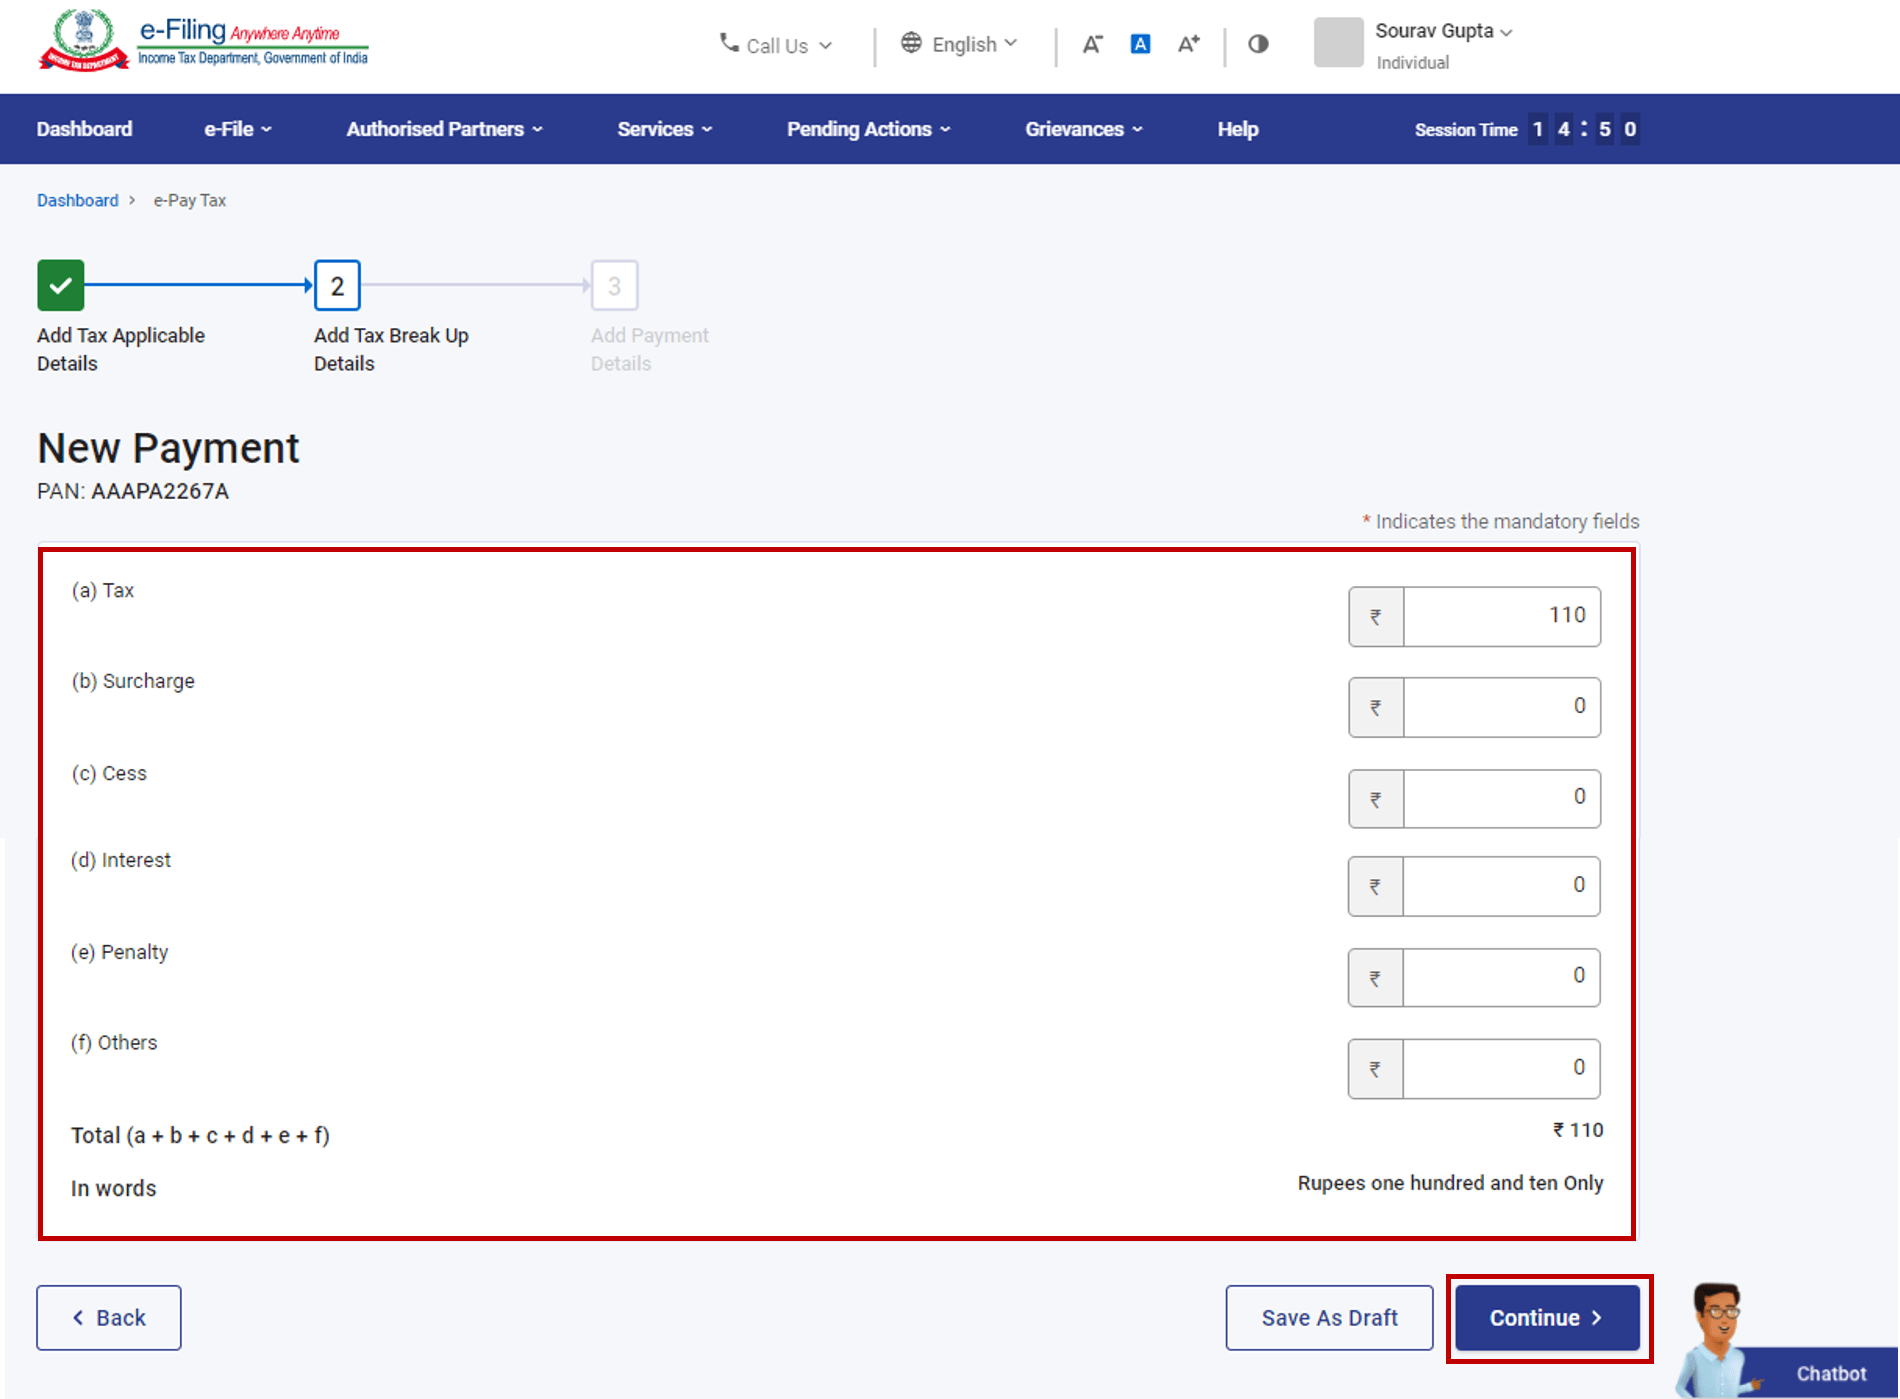The height and width of the screenshot is (1399, 1900).
Task: Increase font size using the A+ icon
Action: pos(1188,44)
